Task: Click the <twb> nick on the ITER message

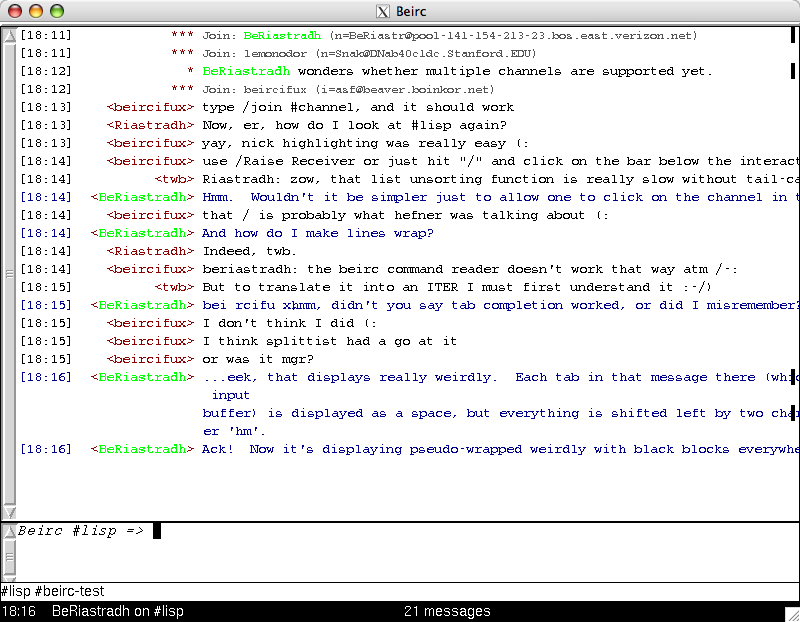Action: point(174,287)
